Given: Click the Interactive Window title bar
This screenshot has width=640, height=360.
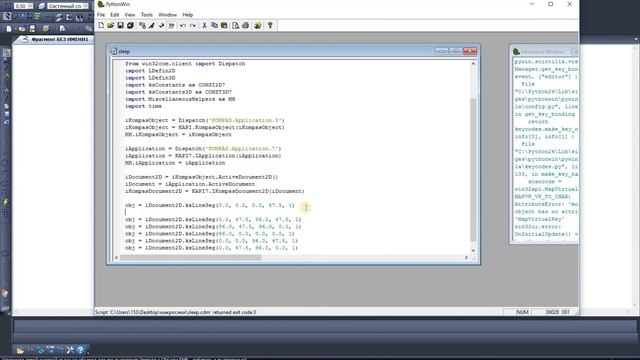Looking at the screenshot, I should (x=543, y=52).
